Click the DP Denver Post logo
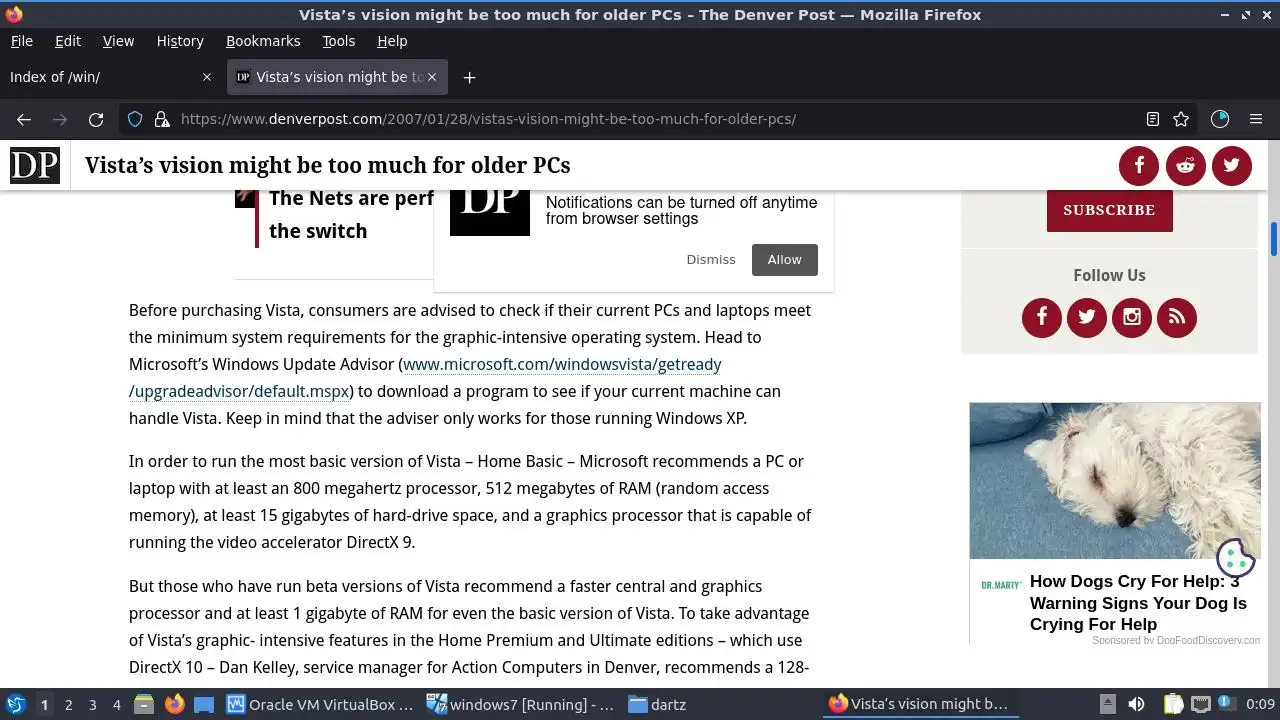1280x720 pixels. point(35,165)
